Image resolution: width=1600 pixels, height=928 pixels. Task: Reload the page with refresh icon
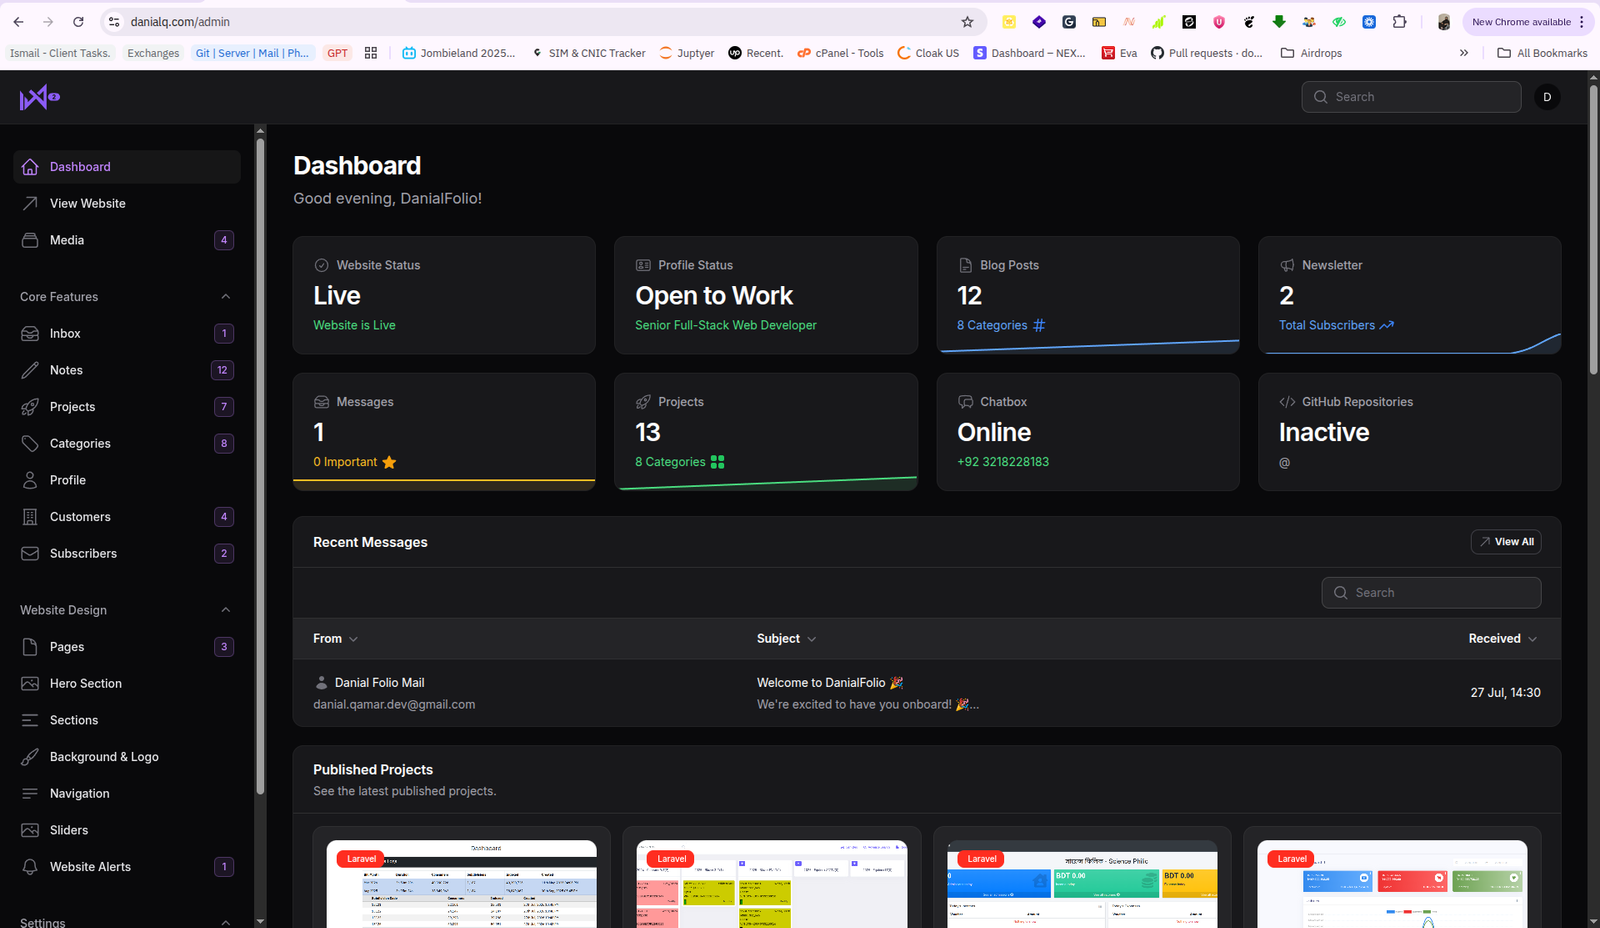[78, 22]
